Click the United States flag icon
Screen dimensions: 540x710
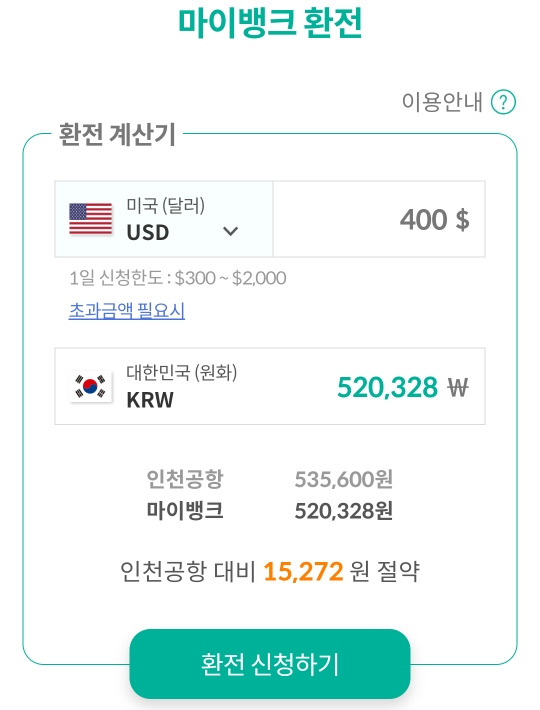click(x=91, y=219)
